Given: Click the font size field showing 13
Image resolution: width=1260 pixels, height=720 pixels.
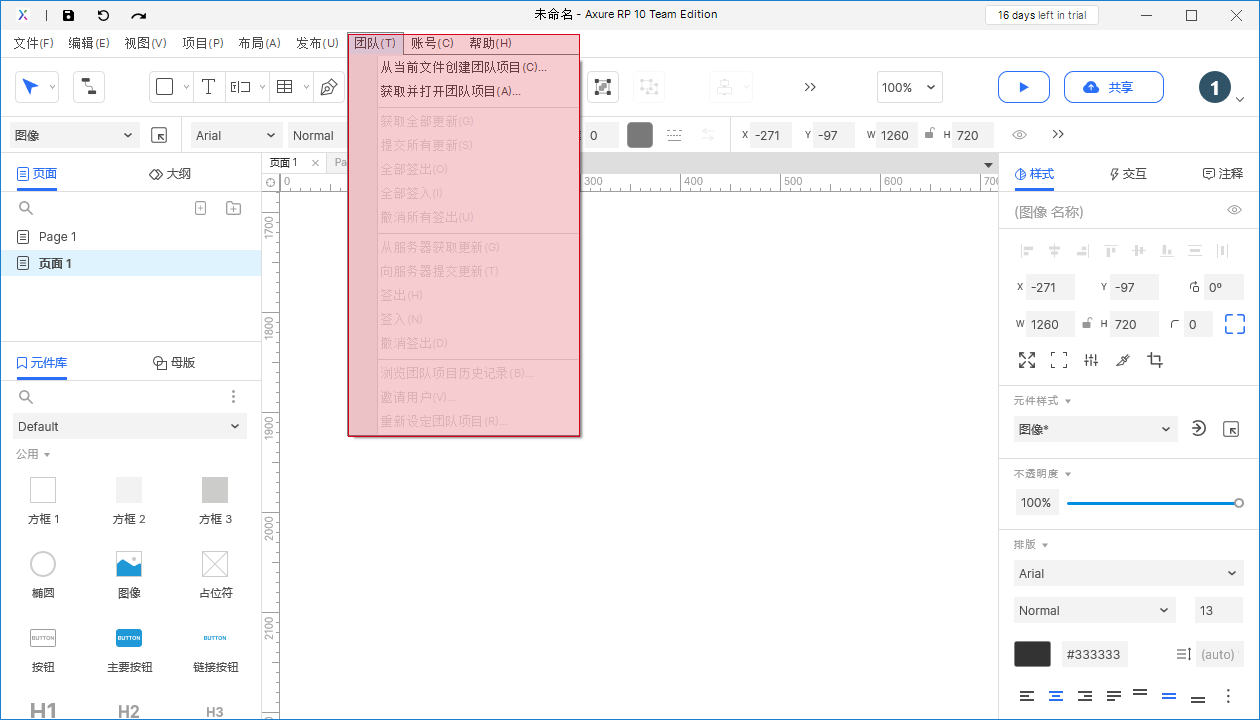Looking at the screenshot, I should [x=1220, y=610].
